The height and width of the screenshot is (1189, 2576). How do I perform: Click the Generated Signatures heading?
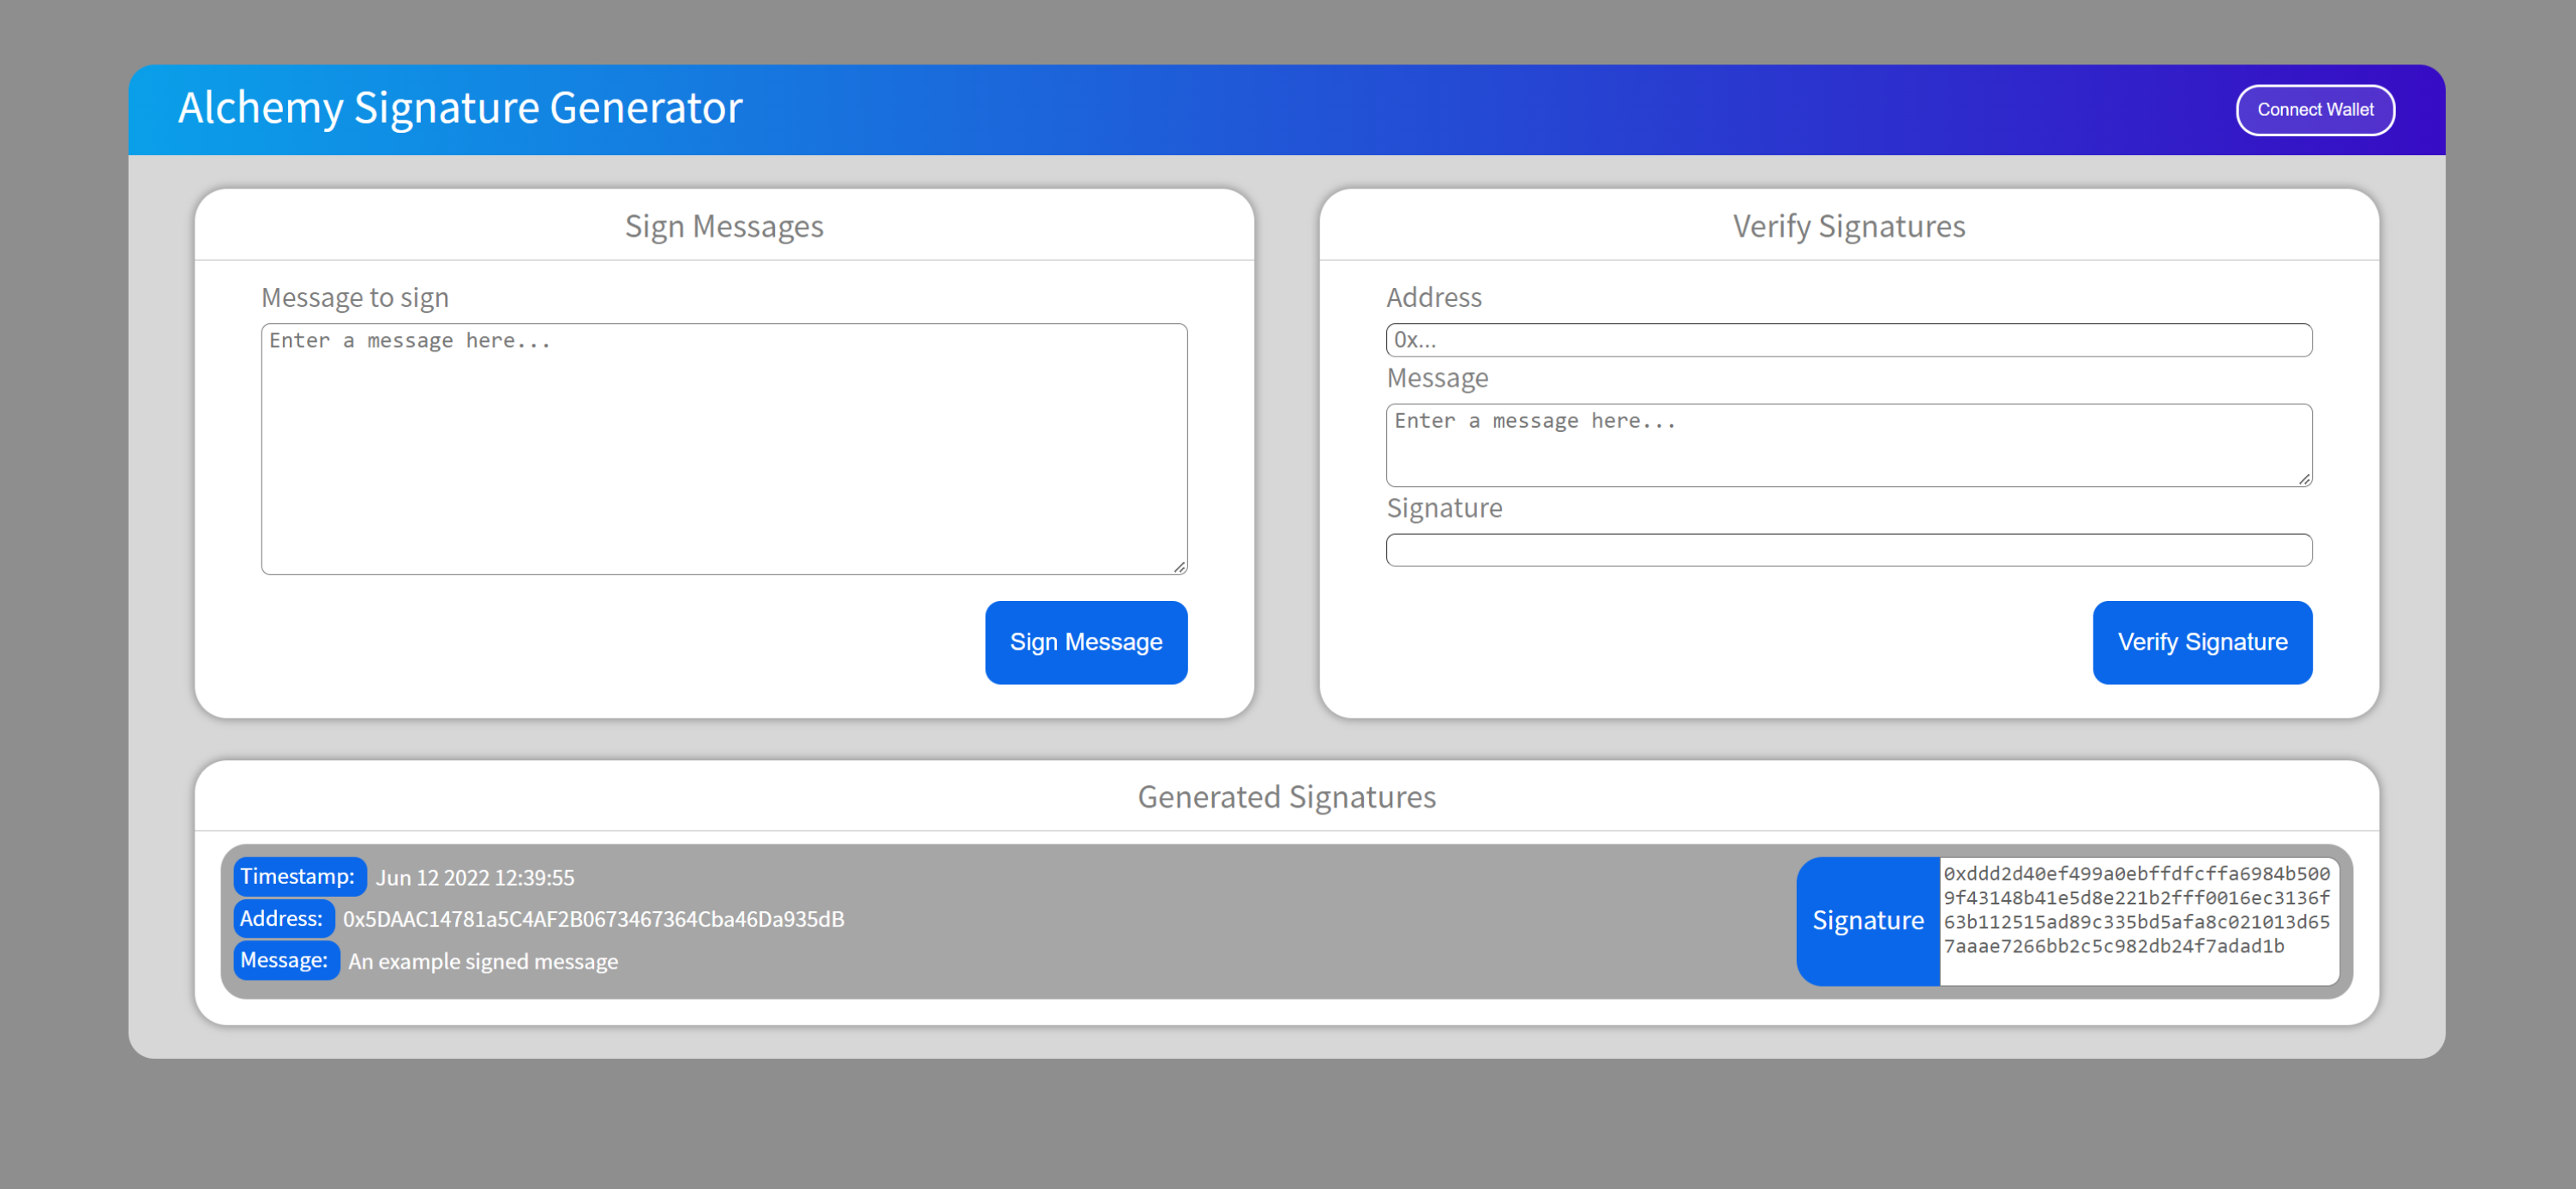1286,796
